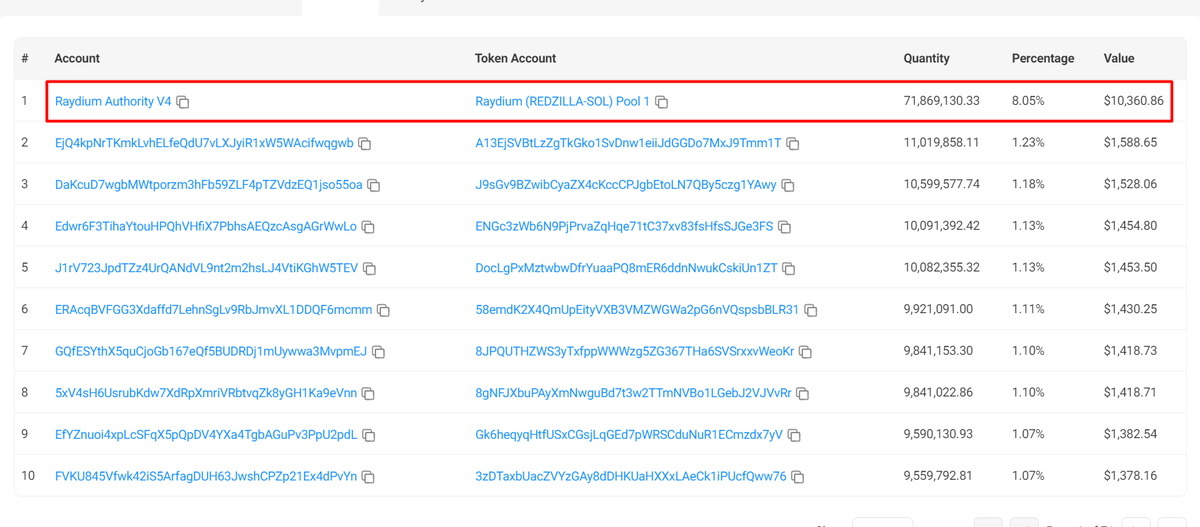Image resolution: width=1200 pixels, height=527 pixels.
Task: Copy the account address starting with EfYZnuoi4xp
Action: tap(369, 435)
